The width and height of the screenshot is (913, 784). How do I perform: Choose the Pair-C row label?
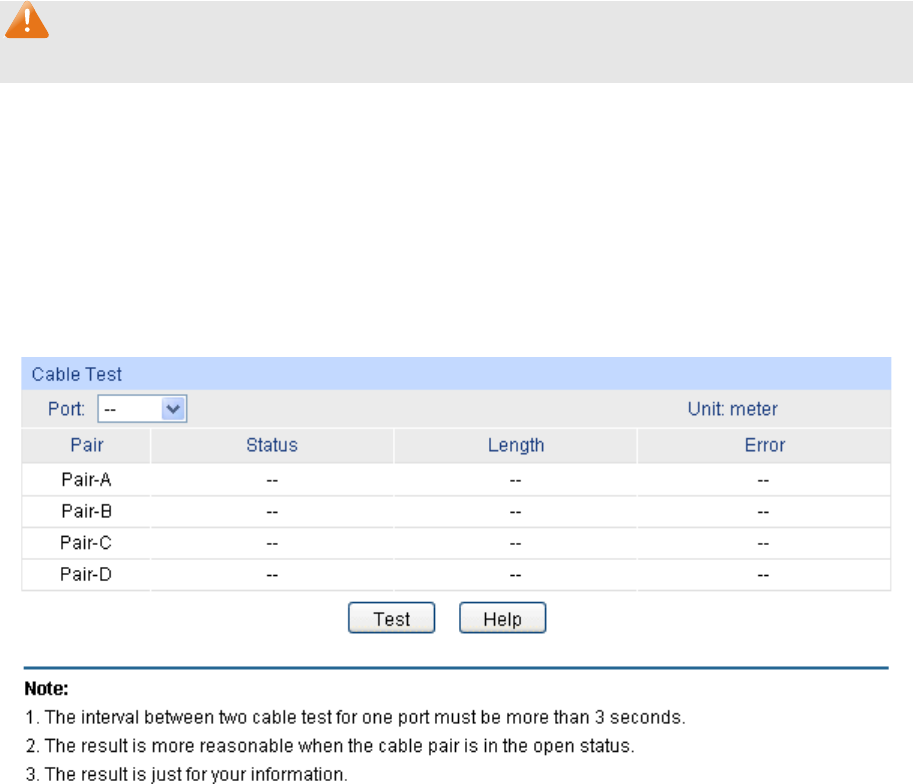pos(86,543)
